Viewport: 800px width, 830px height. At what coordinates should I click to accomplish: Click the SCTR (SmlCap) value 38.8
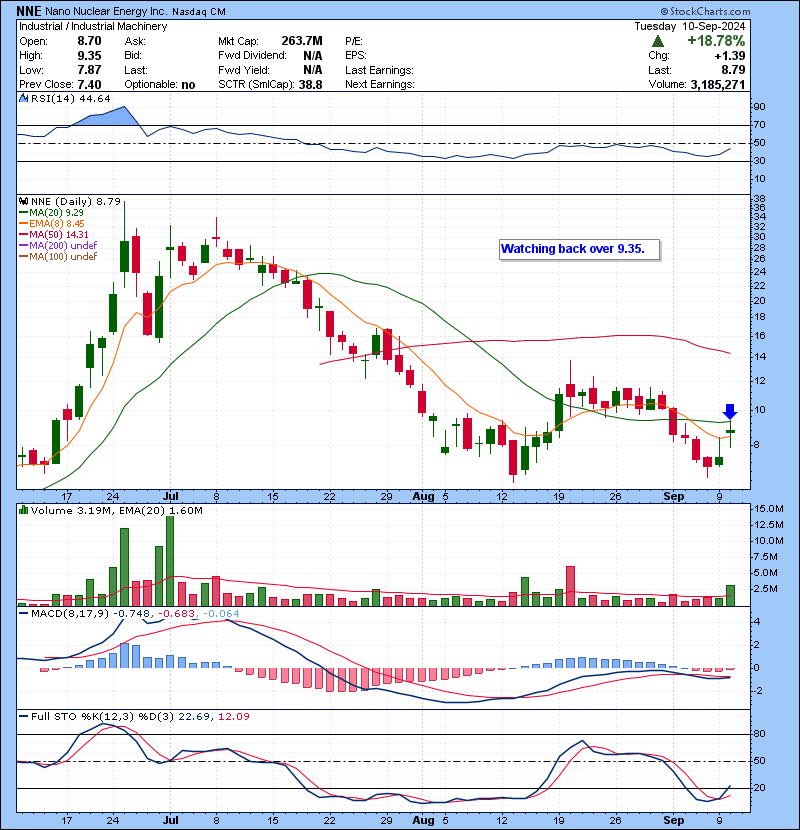310,85
